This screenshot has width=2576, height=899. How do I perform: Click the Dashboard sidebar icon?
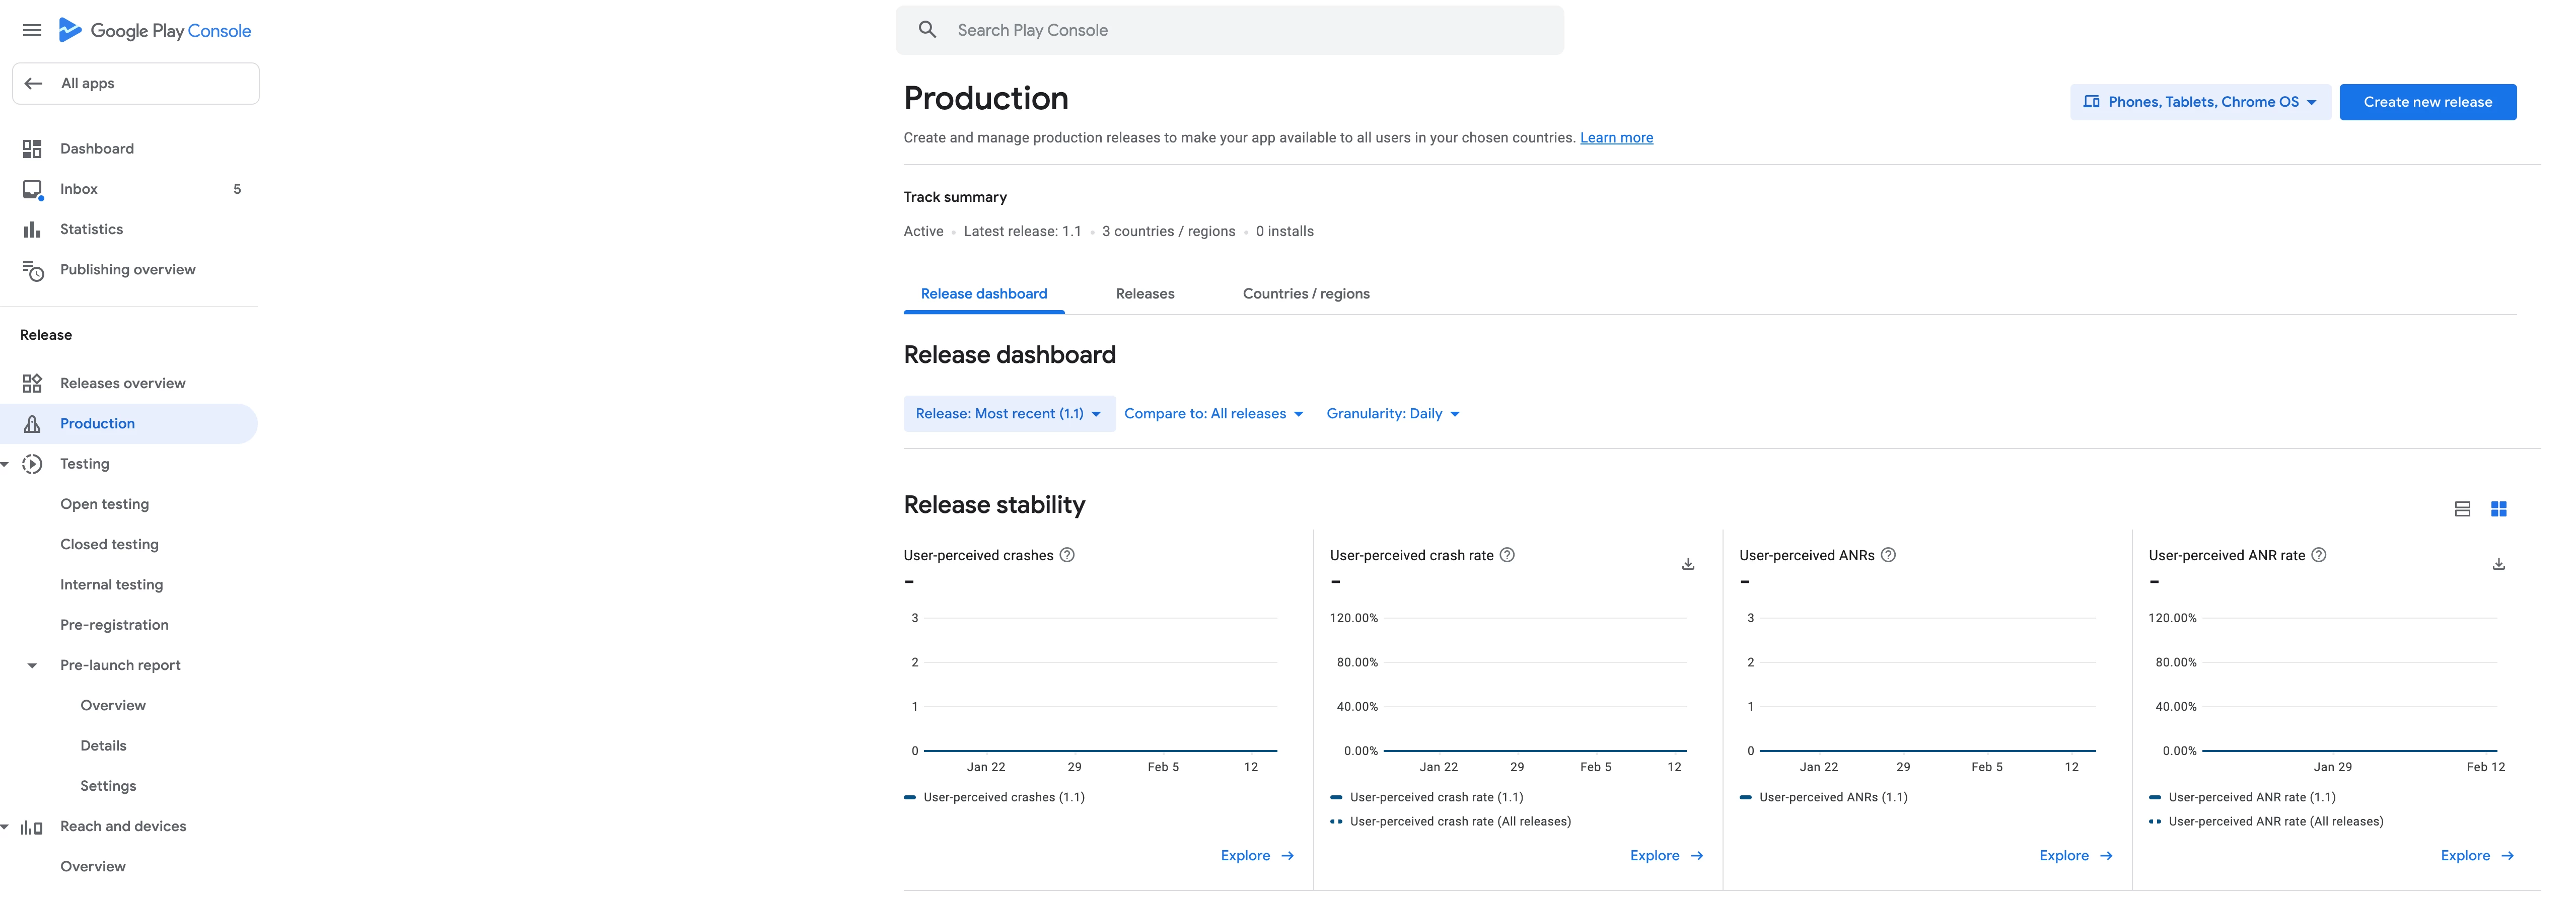[32, 149]
